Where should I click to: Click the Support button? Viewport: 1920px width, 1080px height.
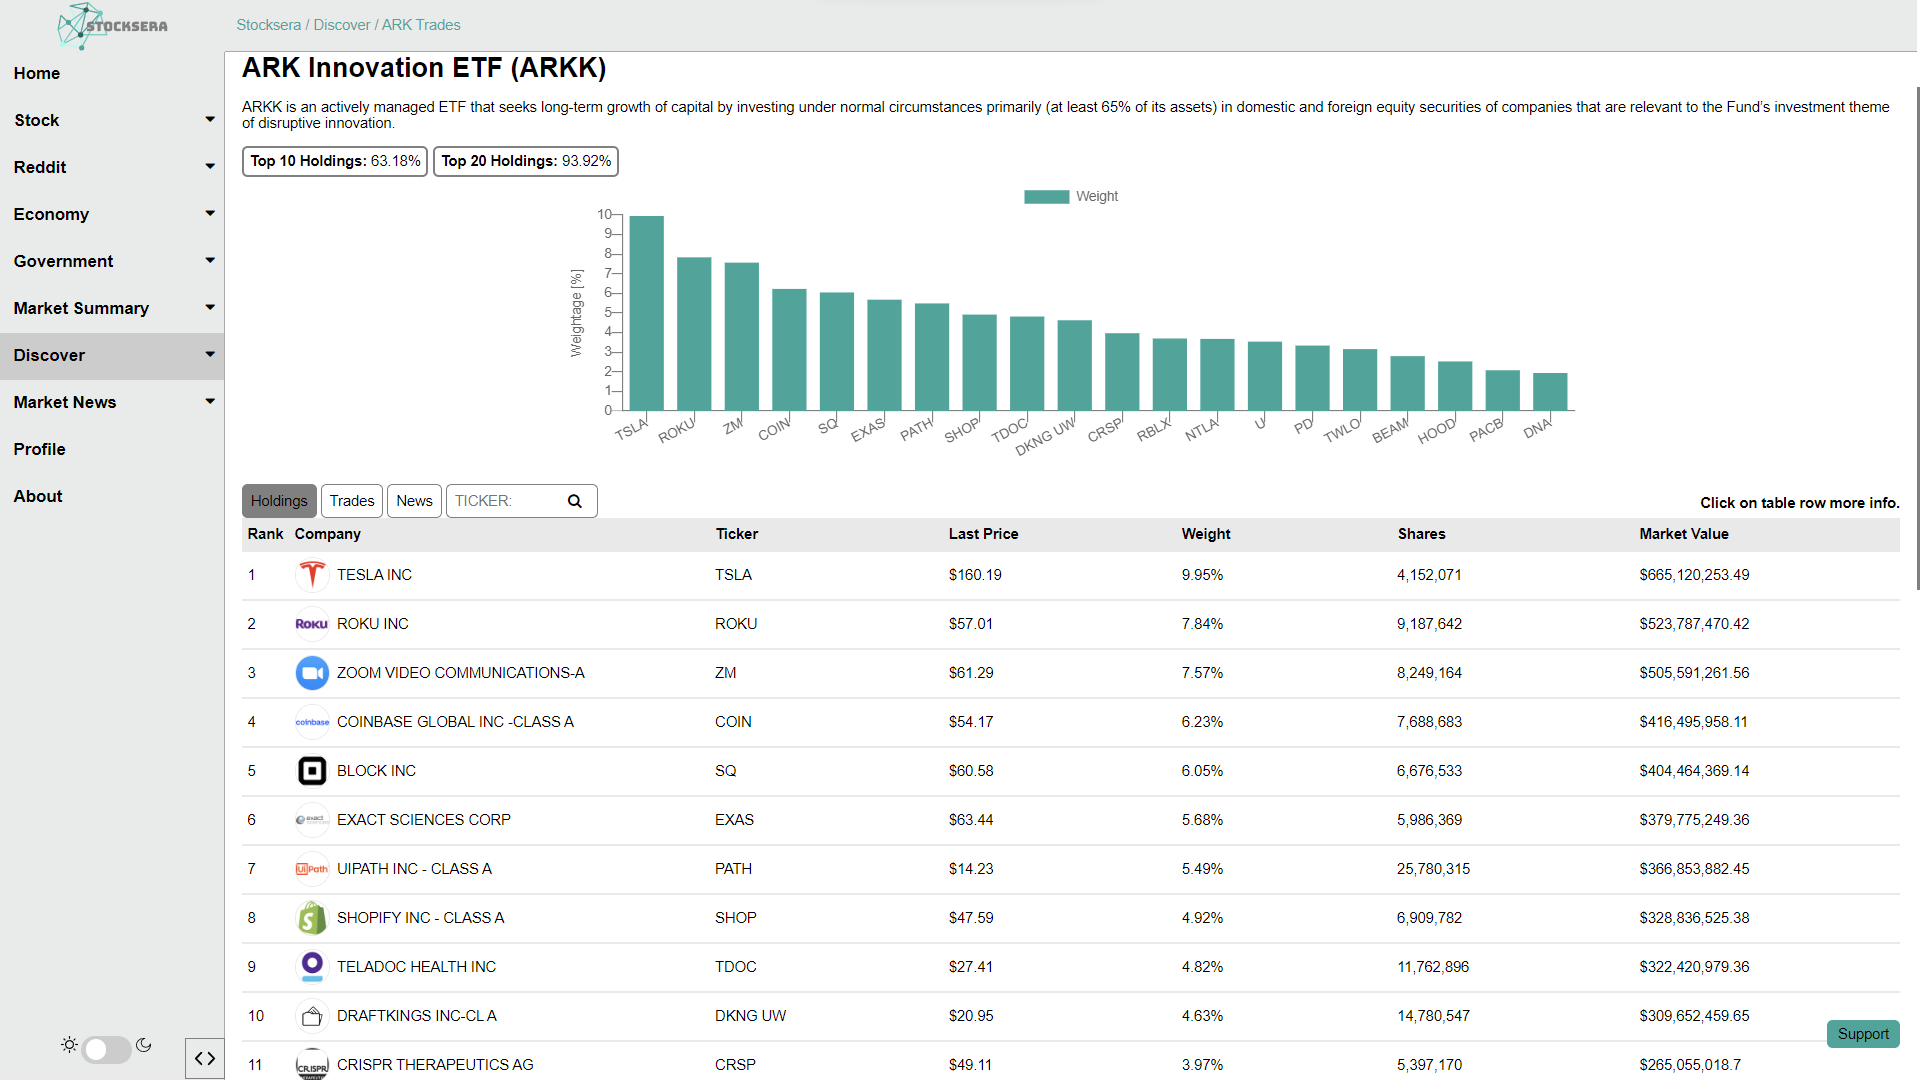coord(1862,1034)
